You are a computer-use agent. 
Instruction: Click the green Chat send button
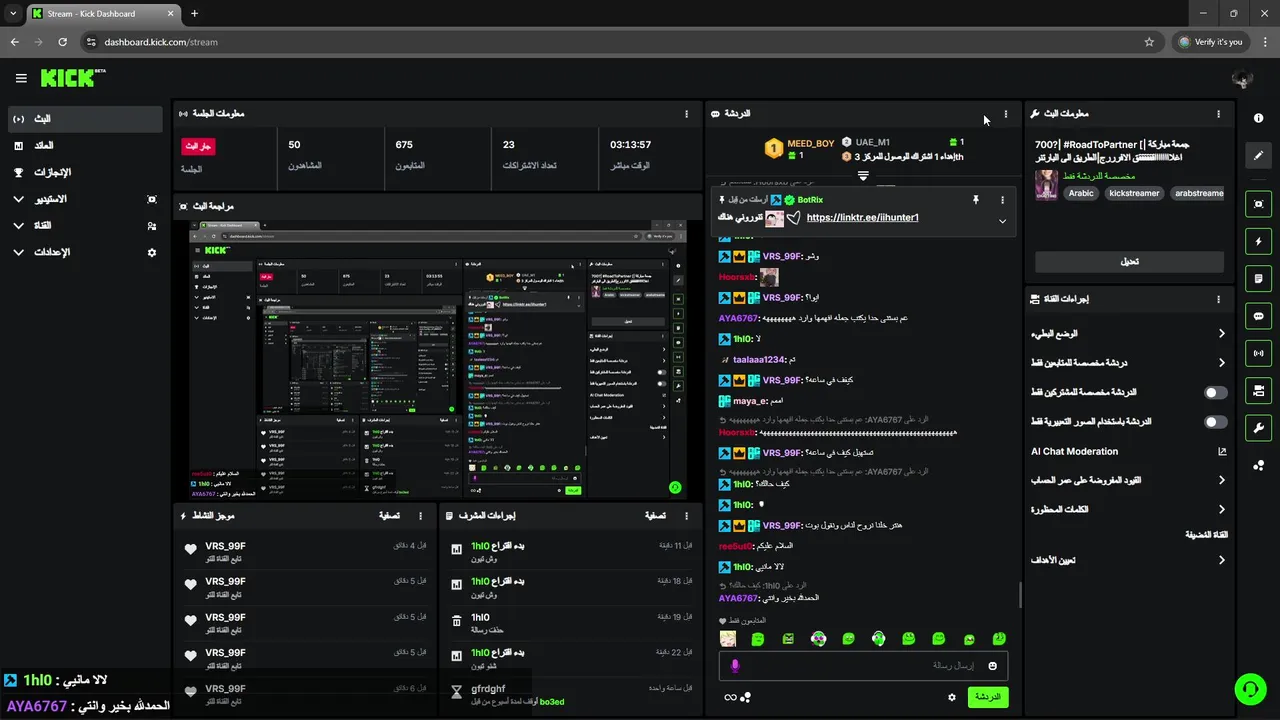(x=987, y=697)
